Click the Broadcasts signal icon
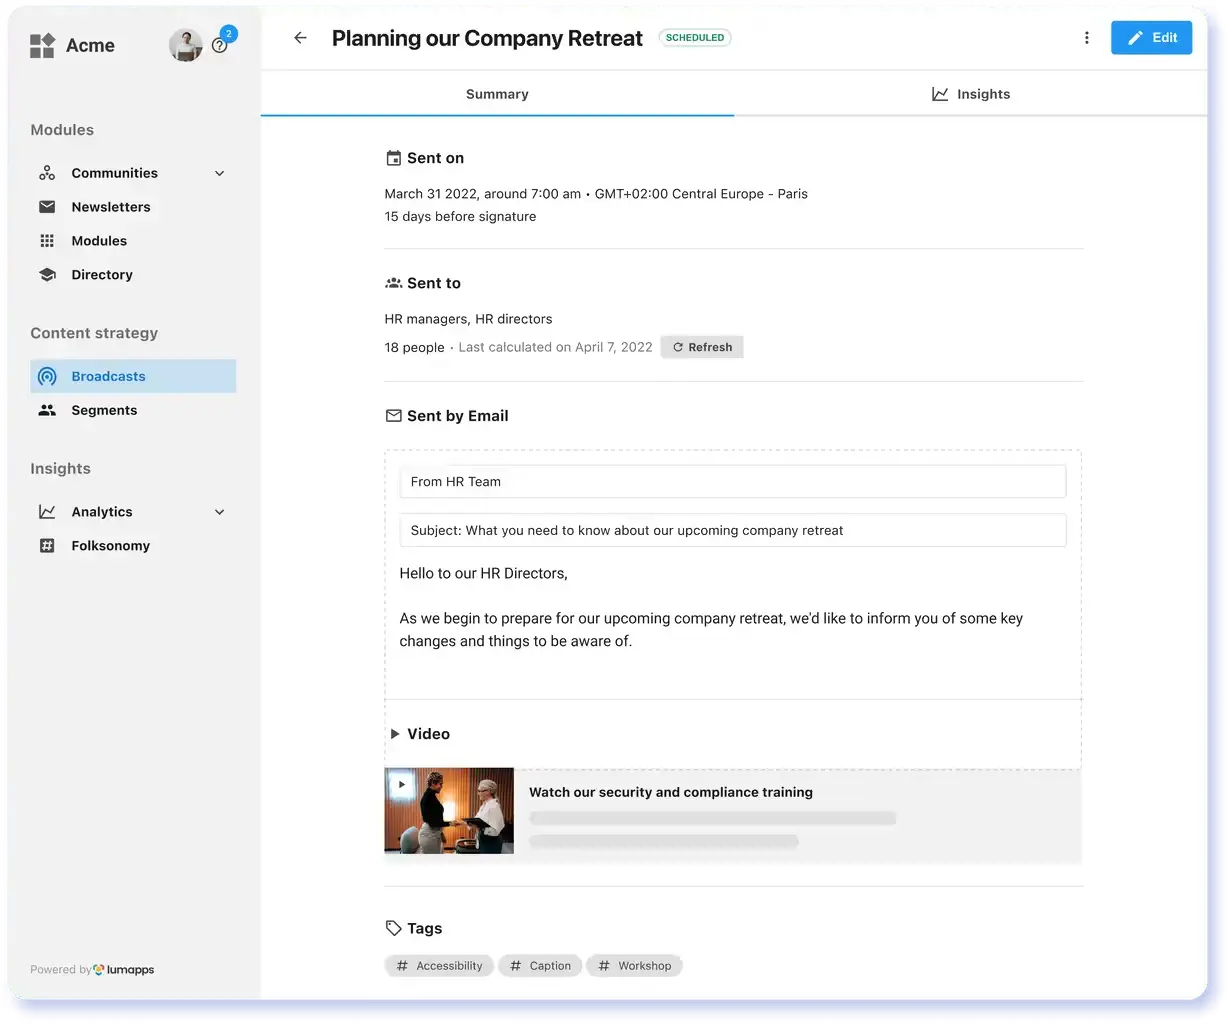This screenshot has width=1230, height=1024. click(47, 377)
